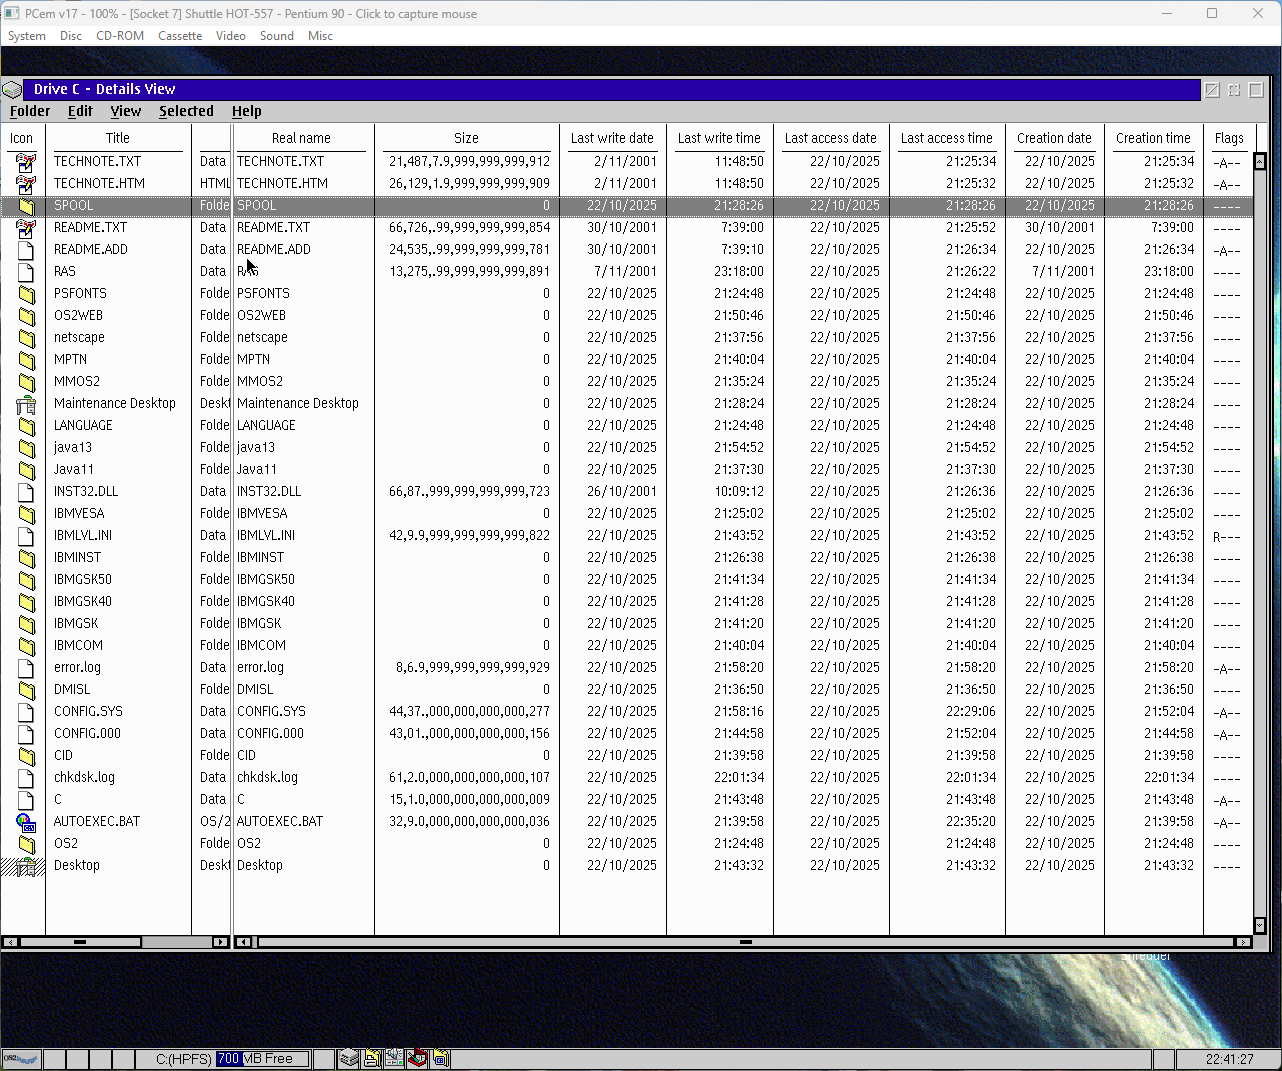Viewport: 1282px width, 1071px height.
Task: Select the netscape folder in the Title column
Action: click(79, 338)
